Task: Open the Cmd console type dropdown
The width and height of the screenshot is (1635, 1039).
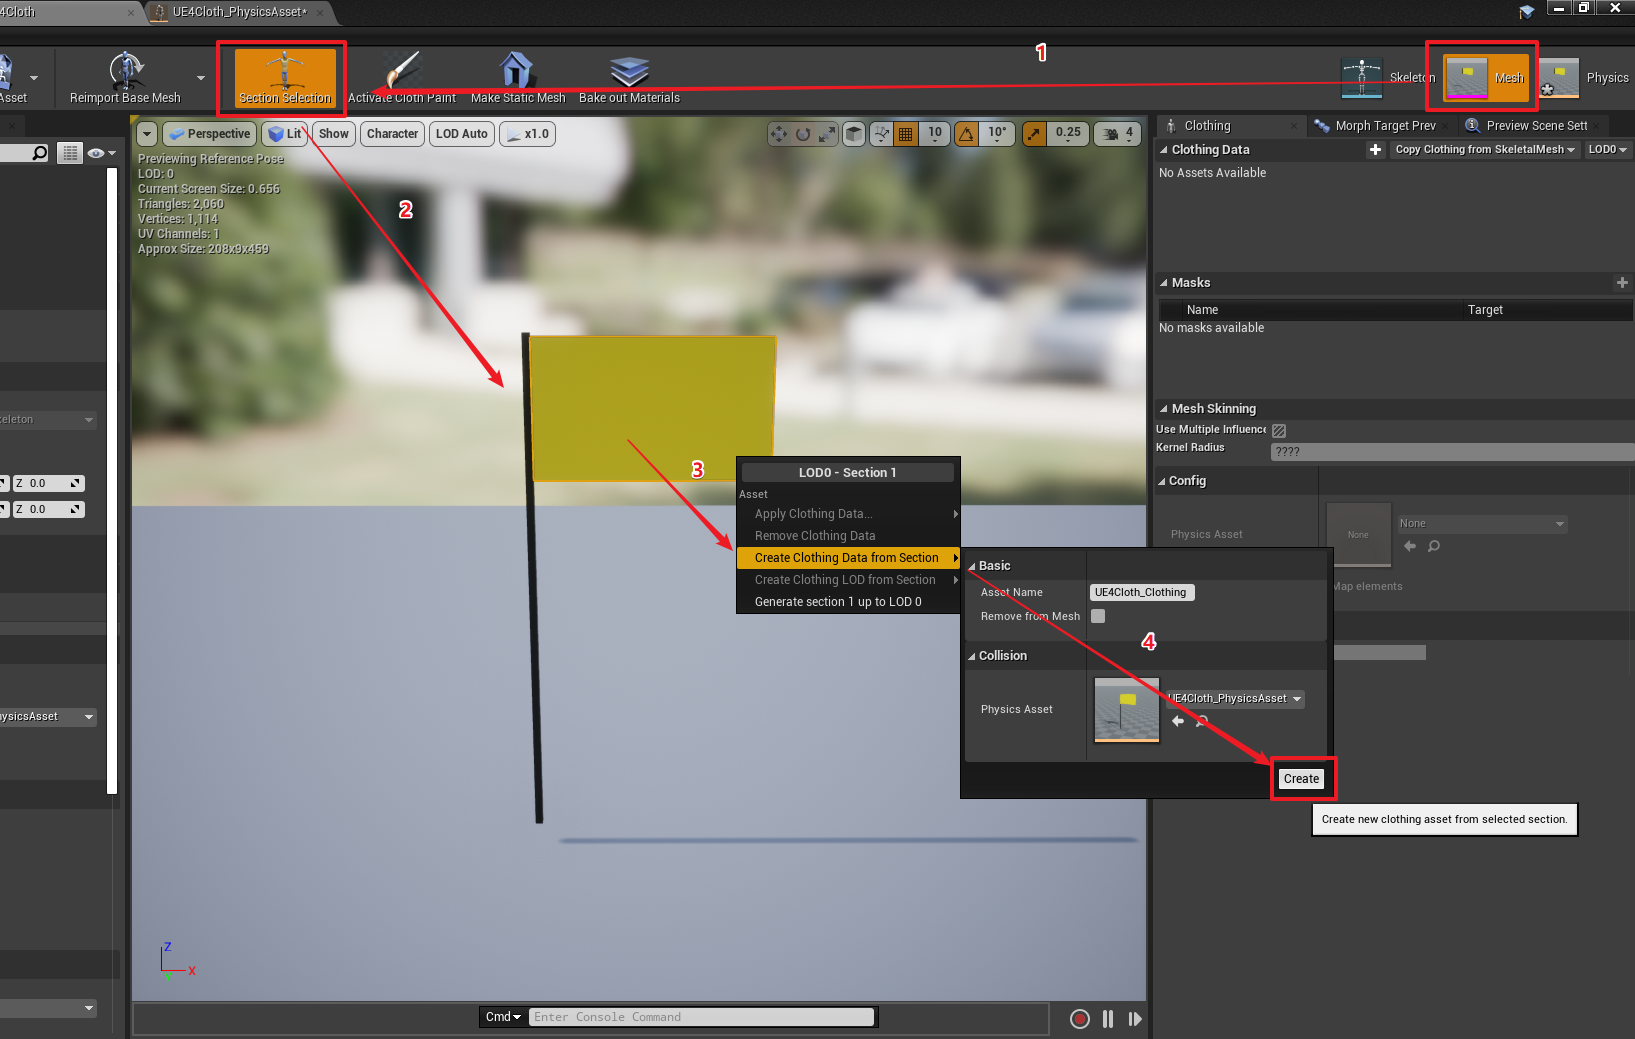Action: (x=504, y=1017)
